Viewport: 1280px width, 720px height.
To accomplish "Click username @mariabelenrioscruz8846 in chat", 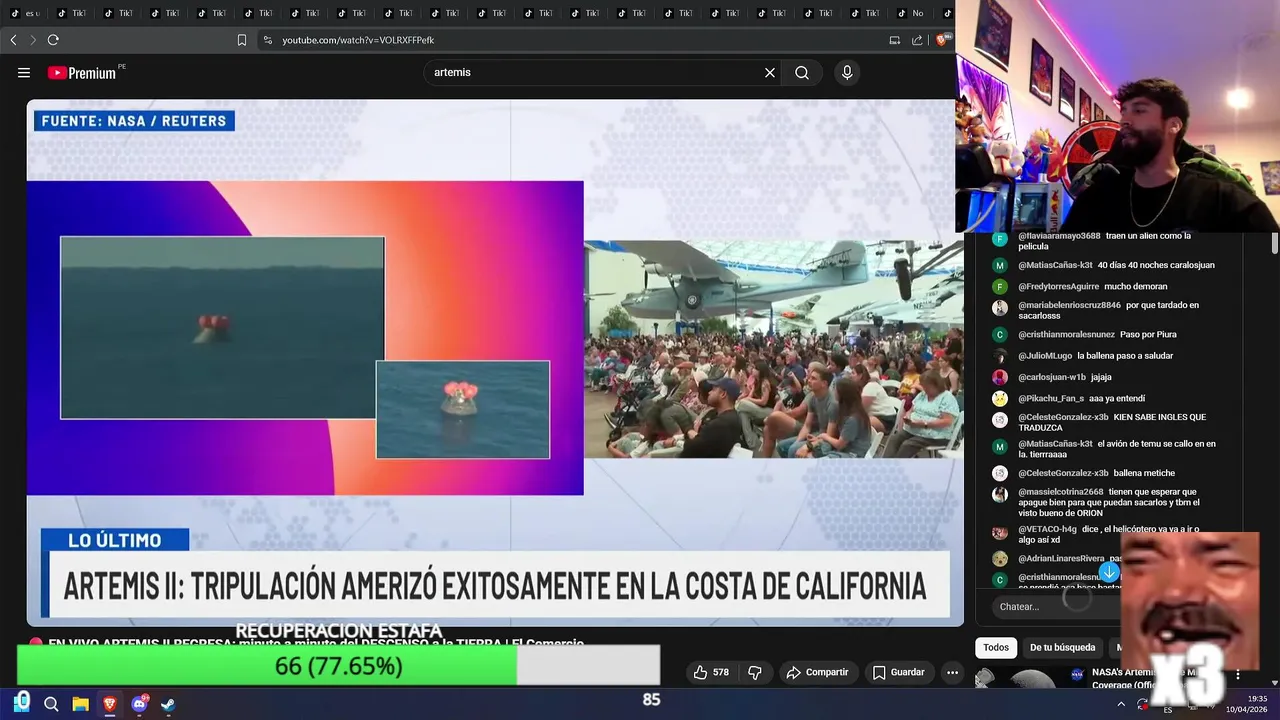I will point(1069,305).
